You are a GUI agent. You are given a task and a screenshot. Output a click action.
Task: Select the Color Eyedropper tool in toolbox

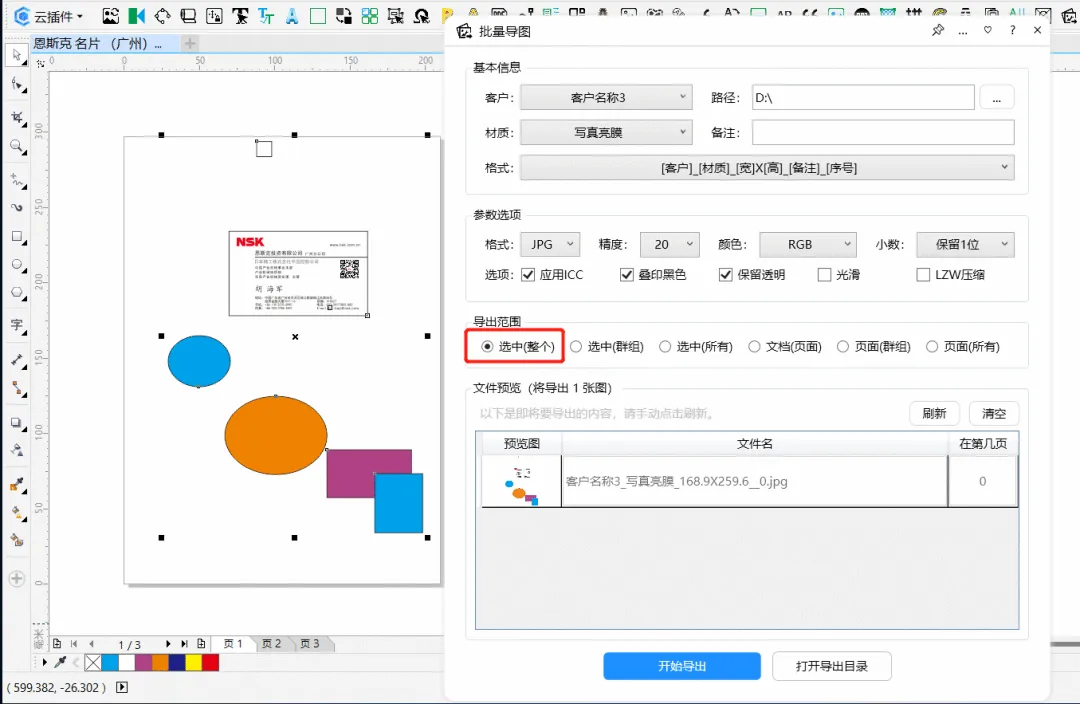click(x=17, y=484)
